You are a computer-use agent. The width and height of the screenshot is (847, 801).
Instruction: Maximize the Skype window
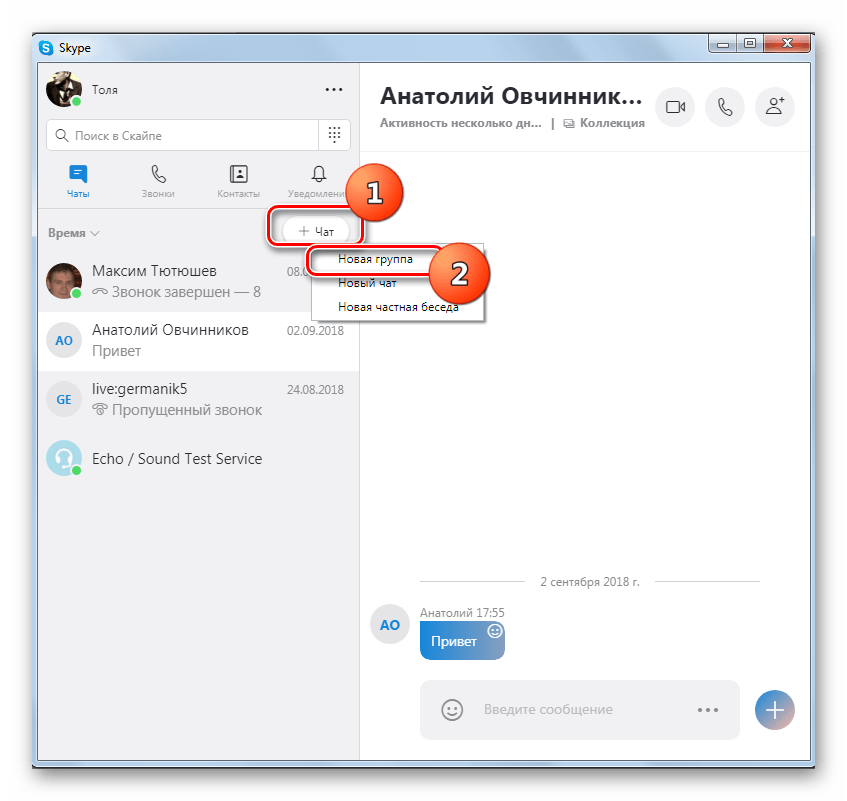click(x=750, y=44)
